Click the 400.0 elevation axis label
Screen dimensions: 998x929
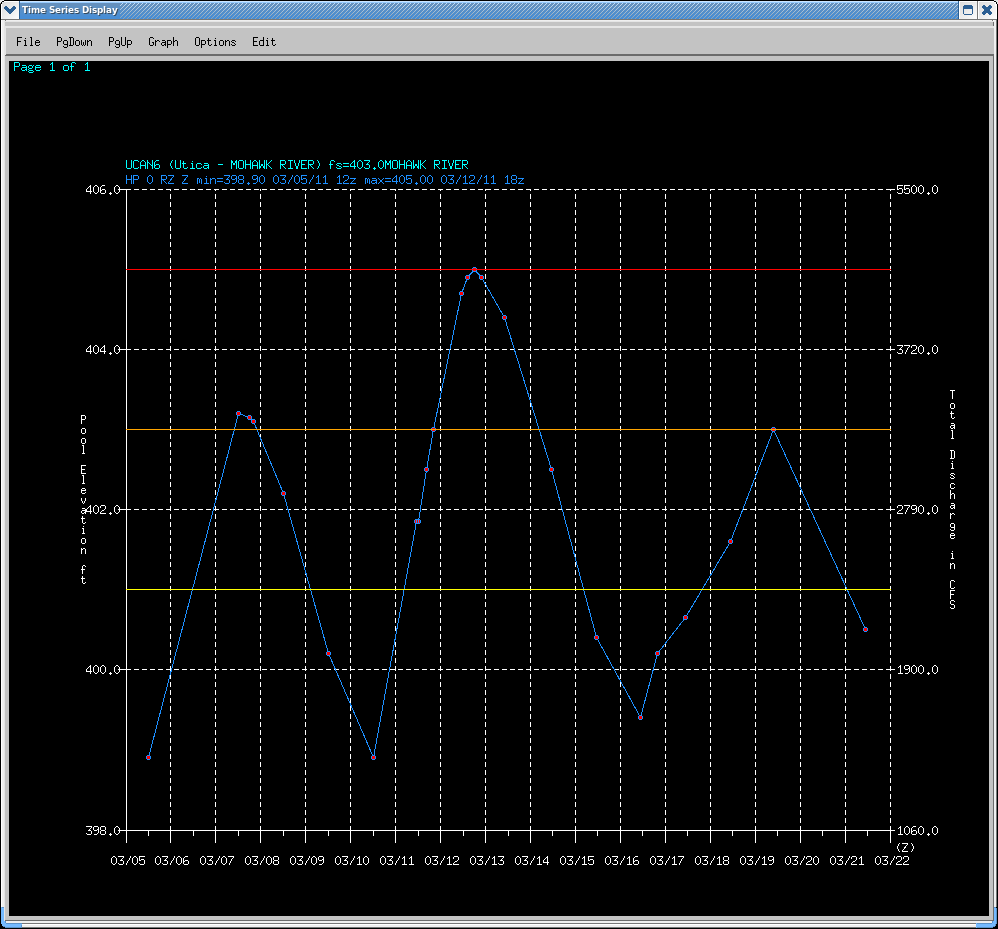point(102,669)
